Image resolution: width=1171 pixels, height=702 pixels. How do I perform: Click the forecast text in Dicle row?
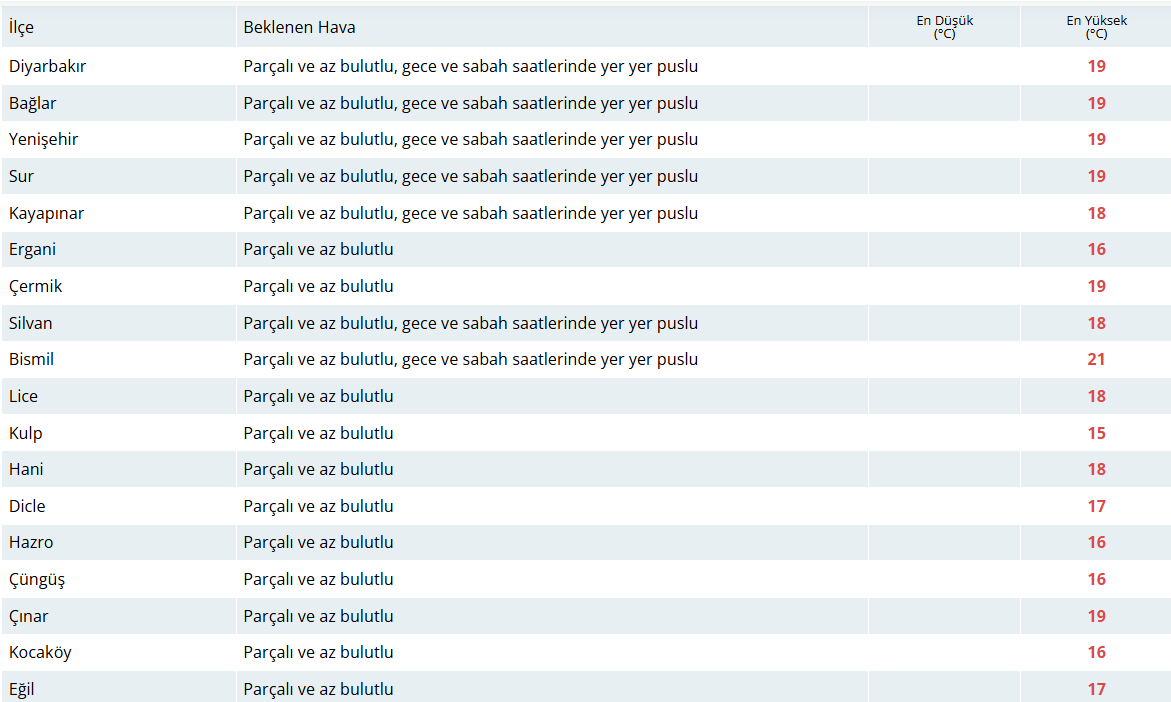pos(318,506)
